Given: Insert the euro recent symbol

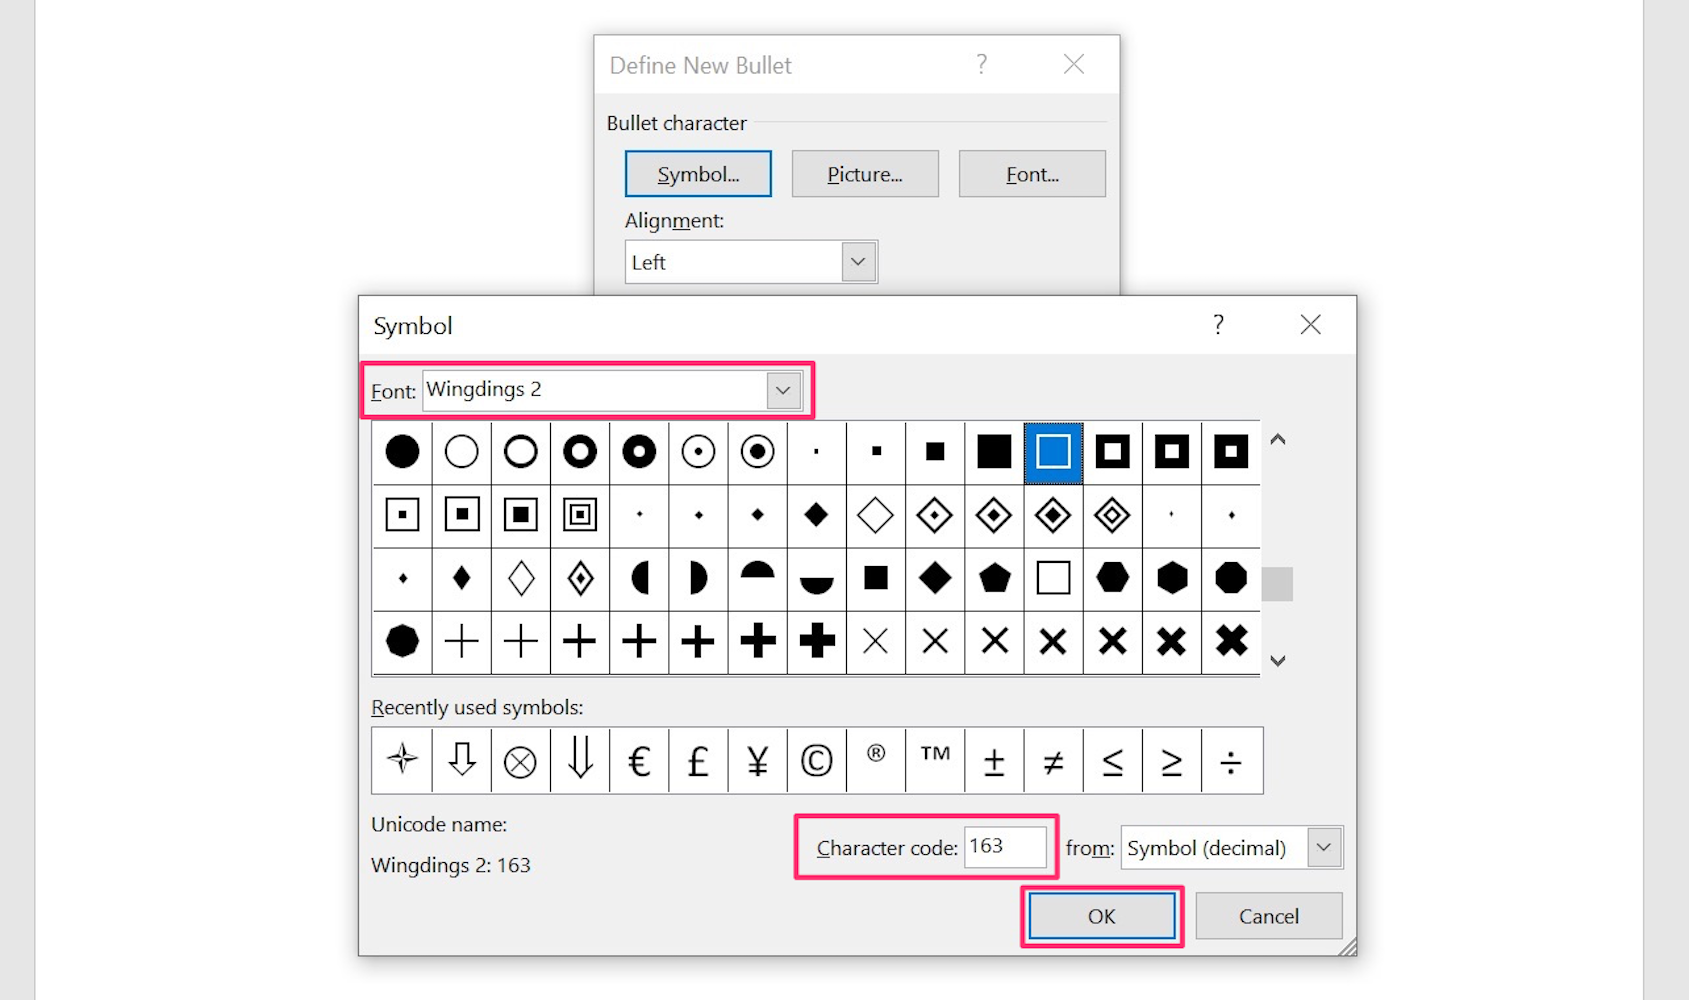Looking at the screenshot, I should point(639,761).
